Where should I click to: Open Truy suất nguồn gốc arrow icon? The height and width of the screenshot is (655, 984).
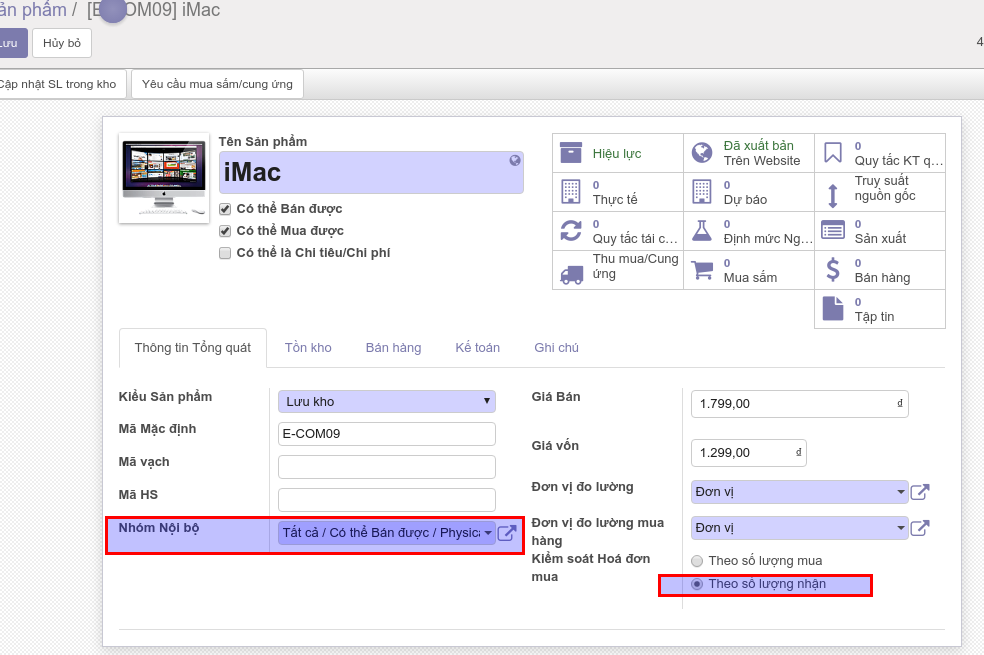click(833, 195)
